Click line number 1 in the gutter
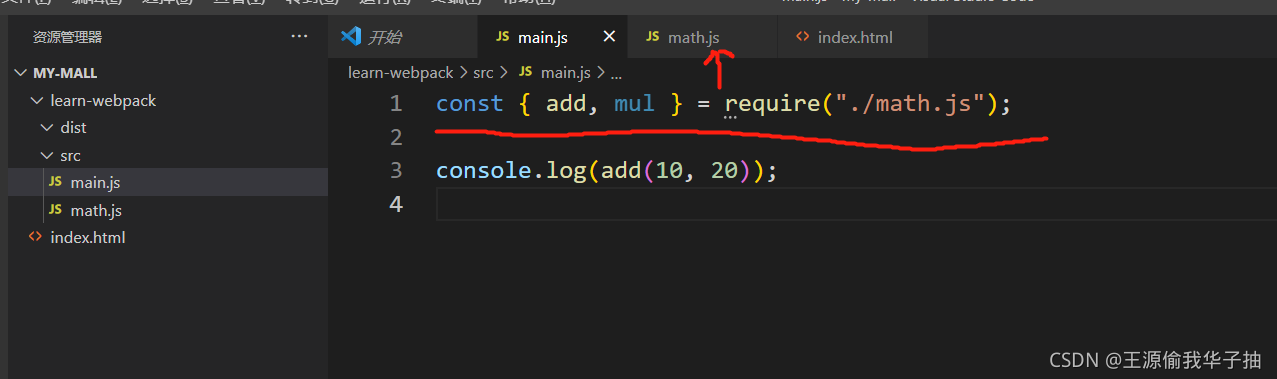Viewport: 1277px width, 379px height. point(396,103)
